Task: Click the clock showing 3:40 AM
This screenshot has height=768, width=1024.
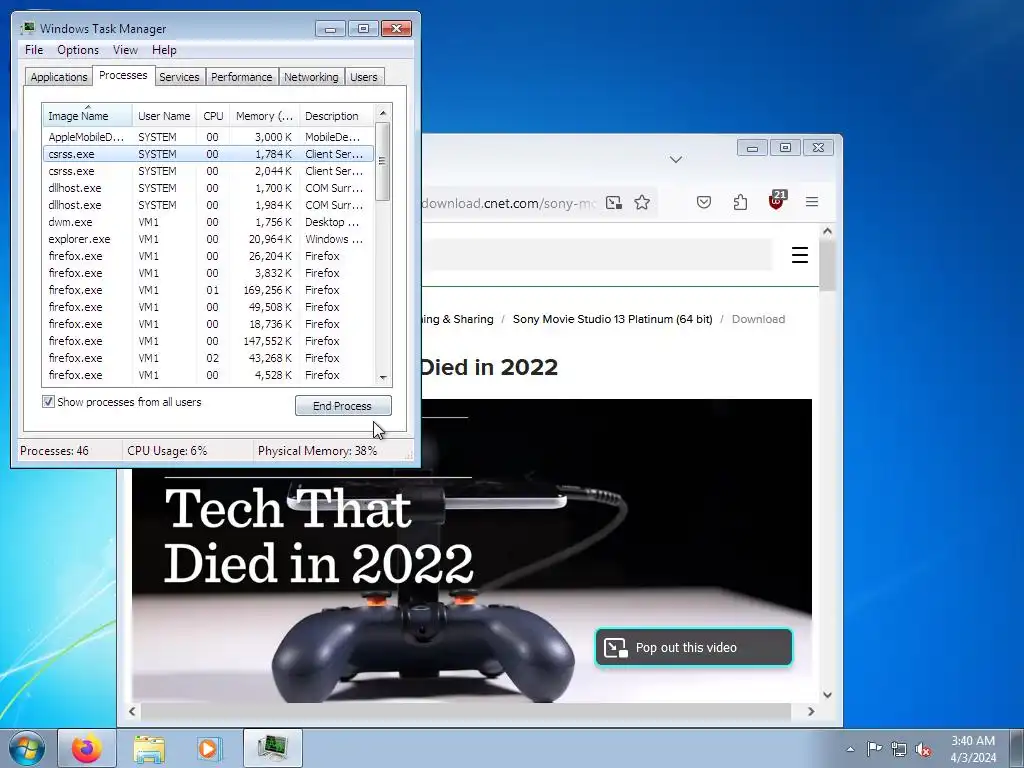Action: (973, 749)
